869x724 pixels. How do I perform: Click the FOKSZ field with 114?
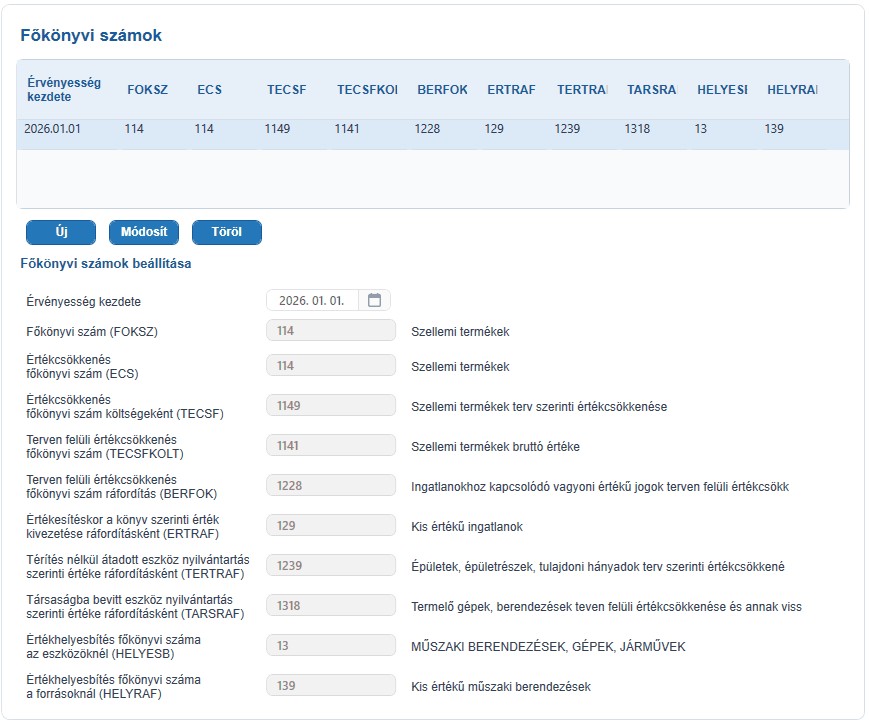331,331
